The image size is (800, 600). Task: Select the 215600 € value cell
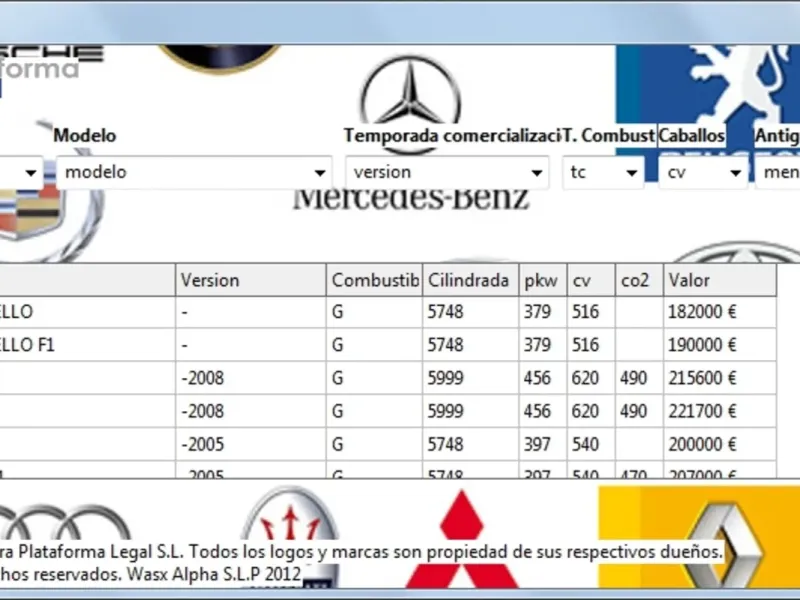click(x=720, y=378)
